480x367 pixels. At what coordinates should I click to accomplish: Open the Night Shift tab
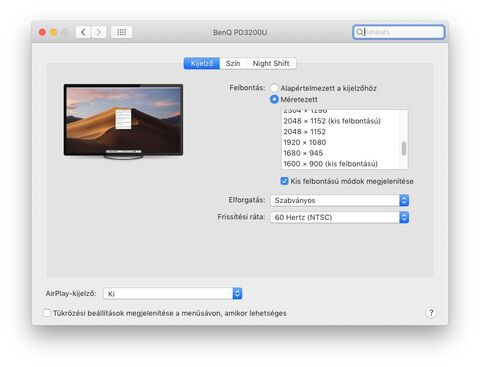point(271,63)
